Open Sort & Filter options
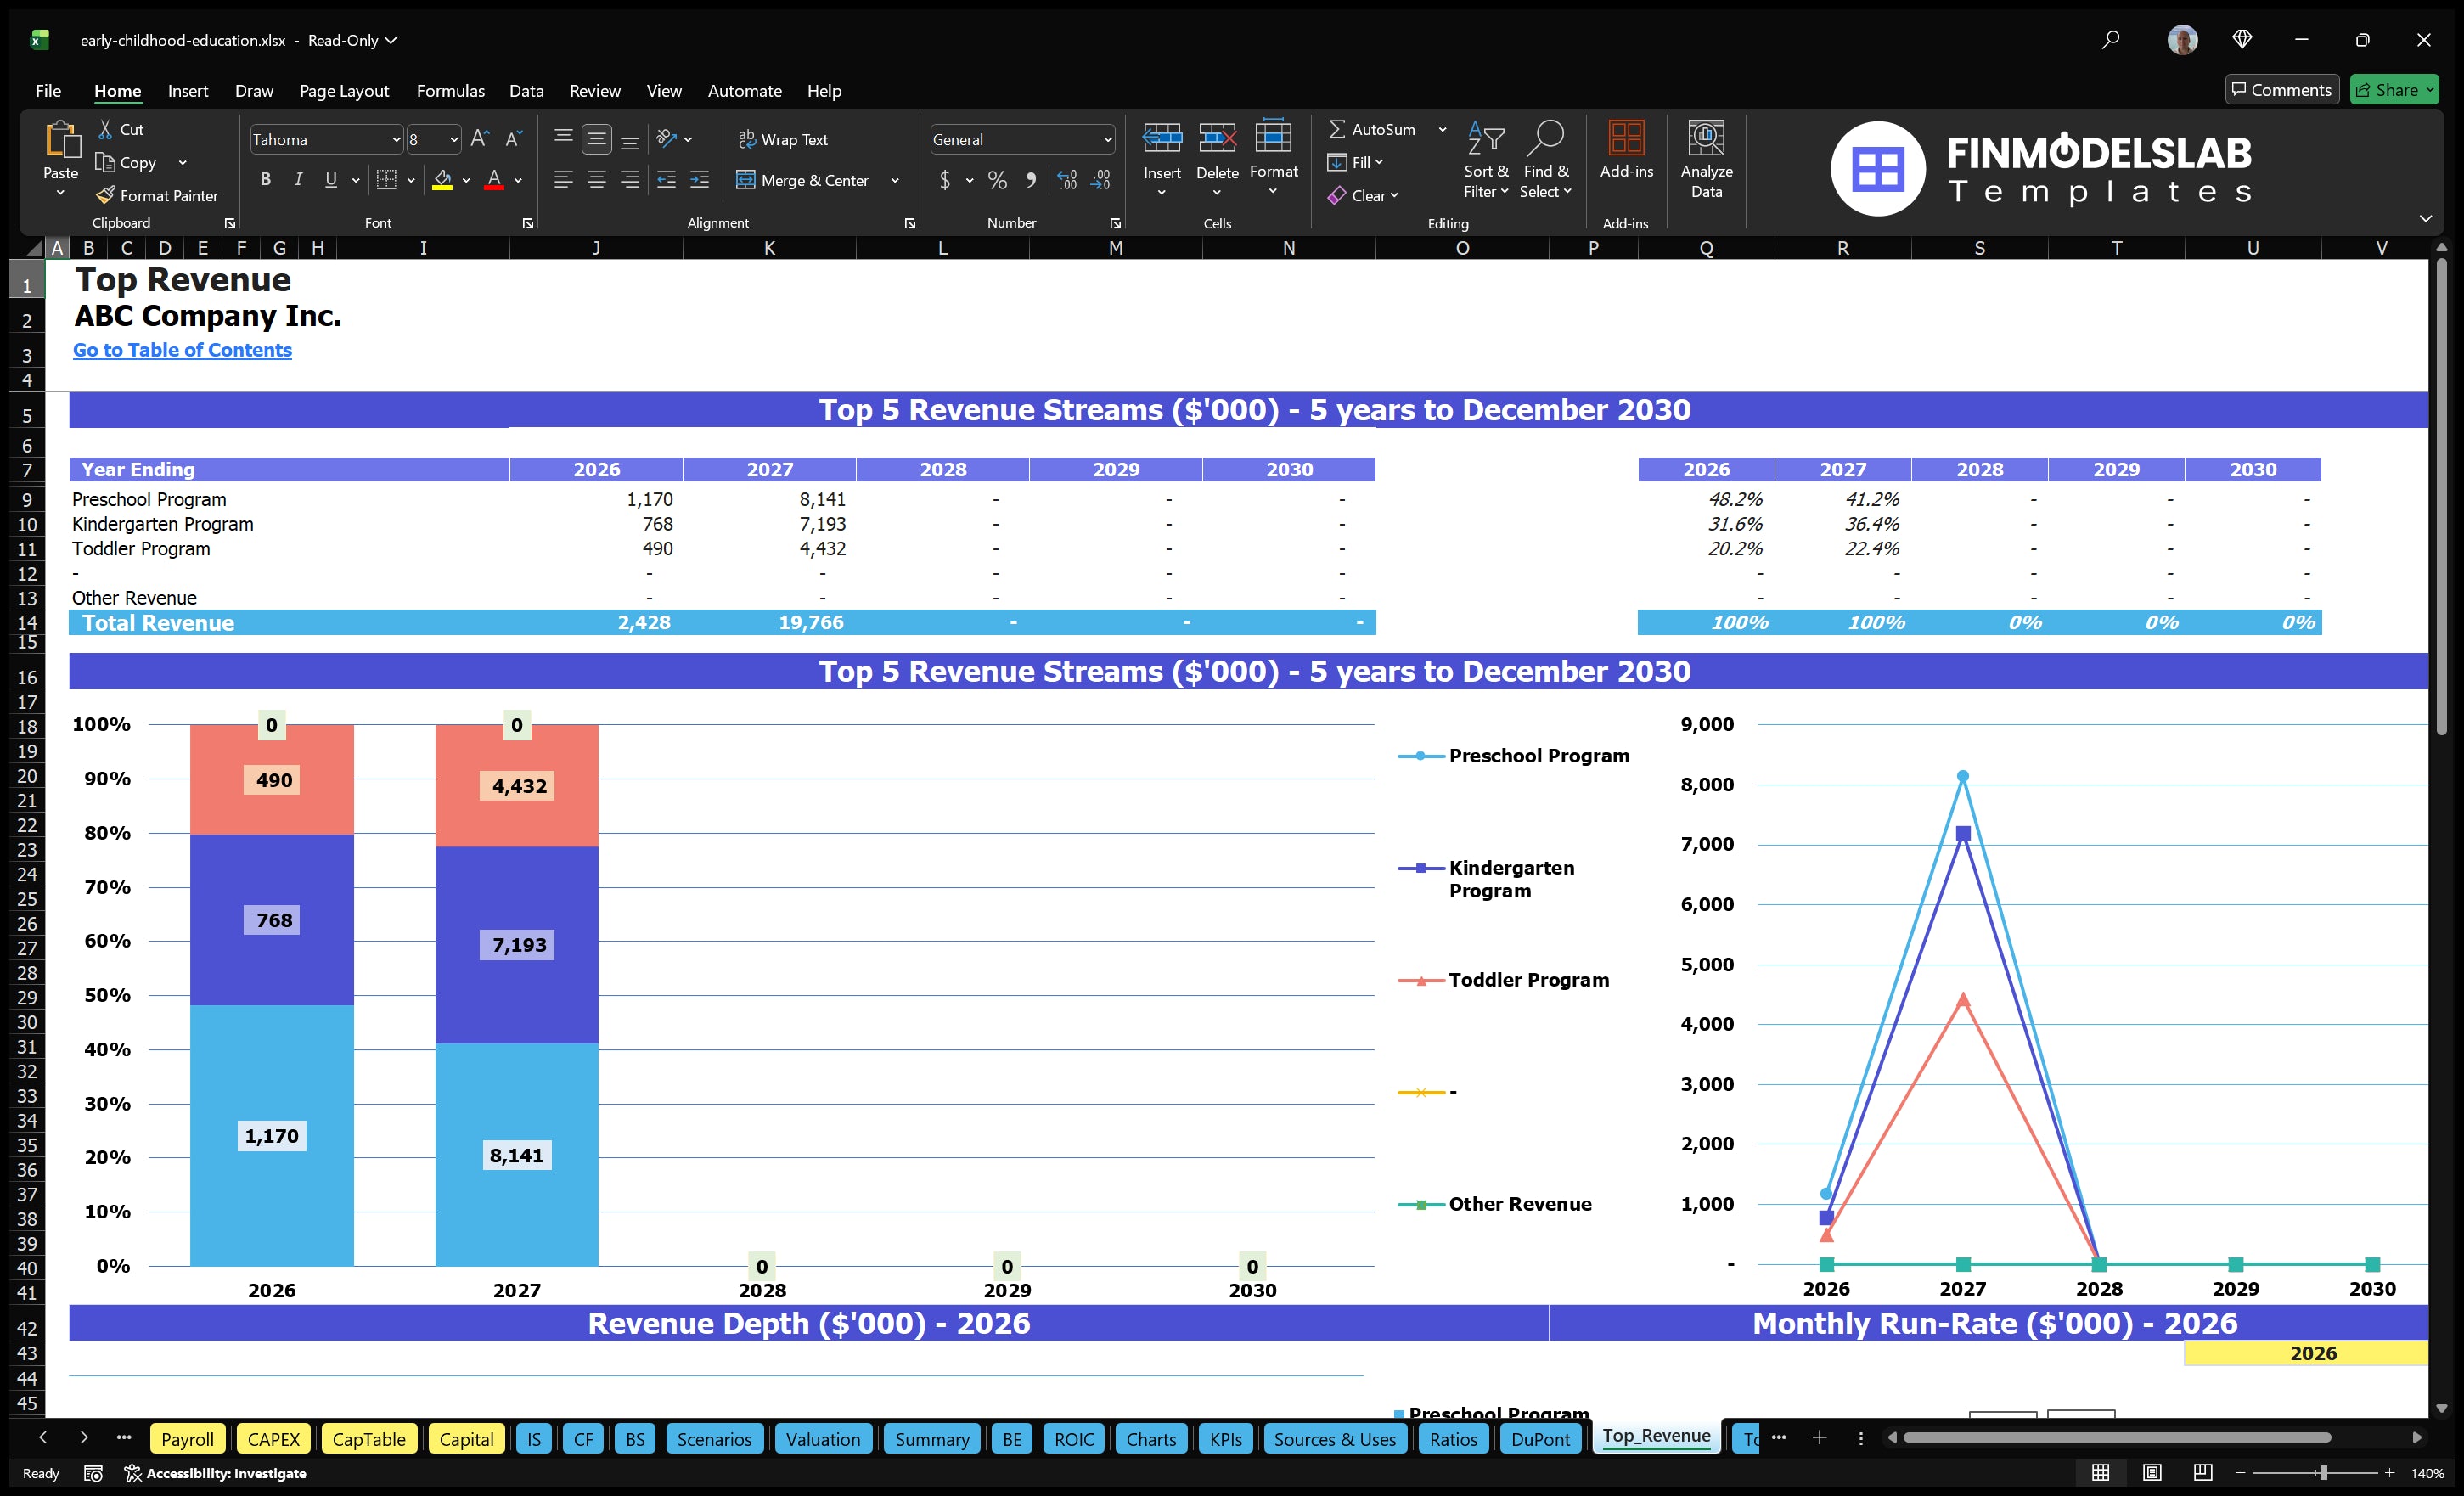Viewport: 2464px width, 1496px height. click(x=1487, y=160)
